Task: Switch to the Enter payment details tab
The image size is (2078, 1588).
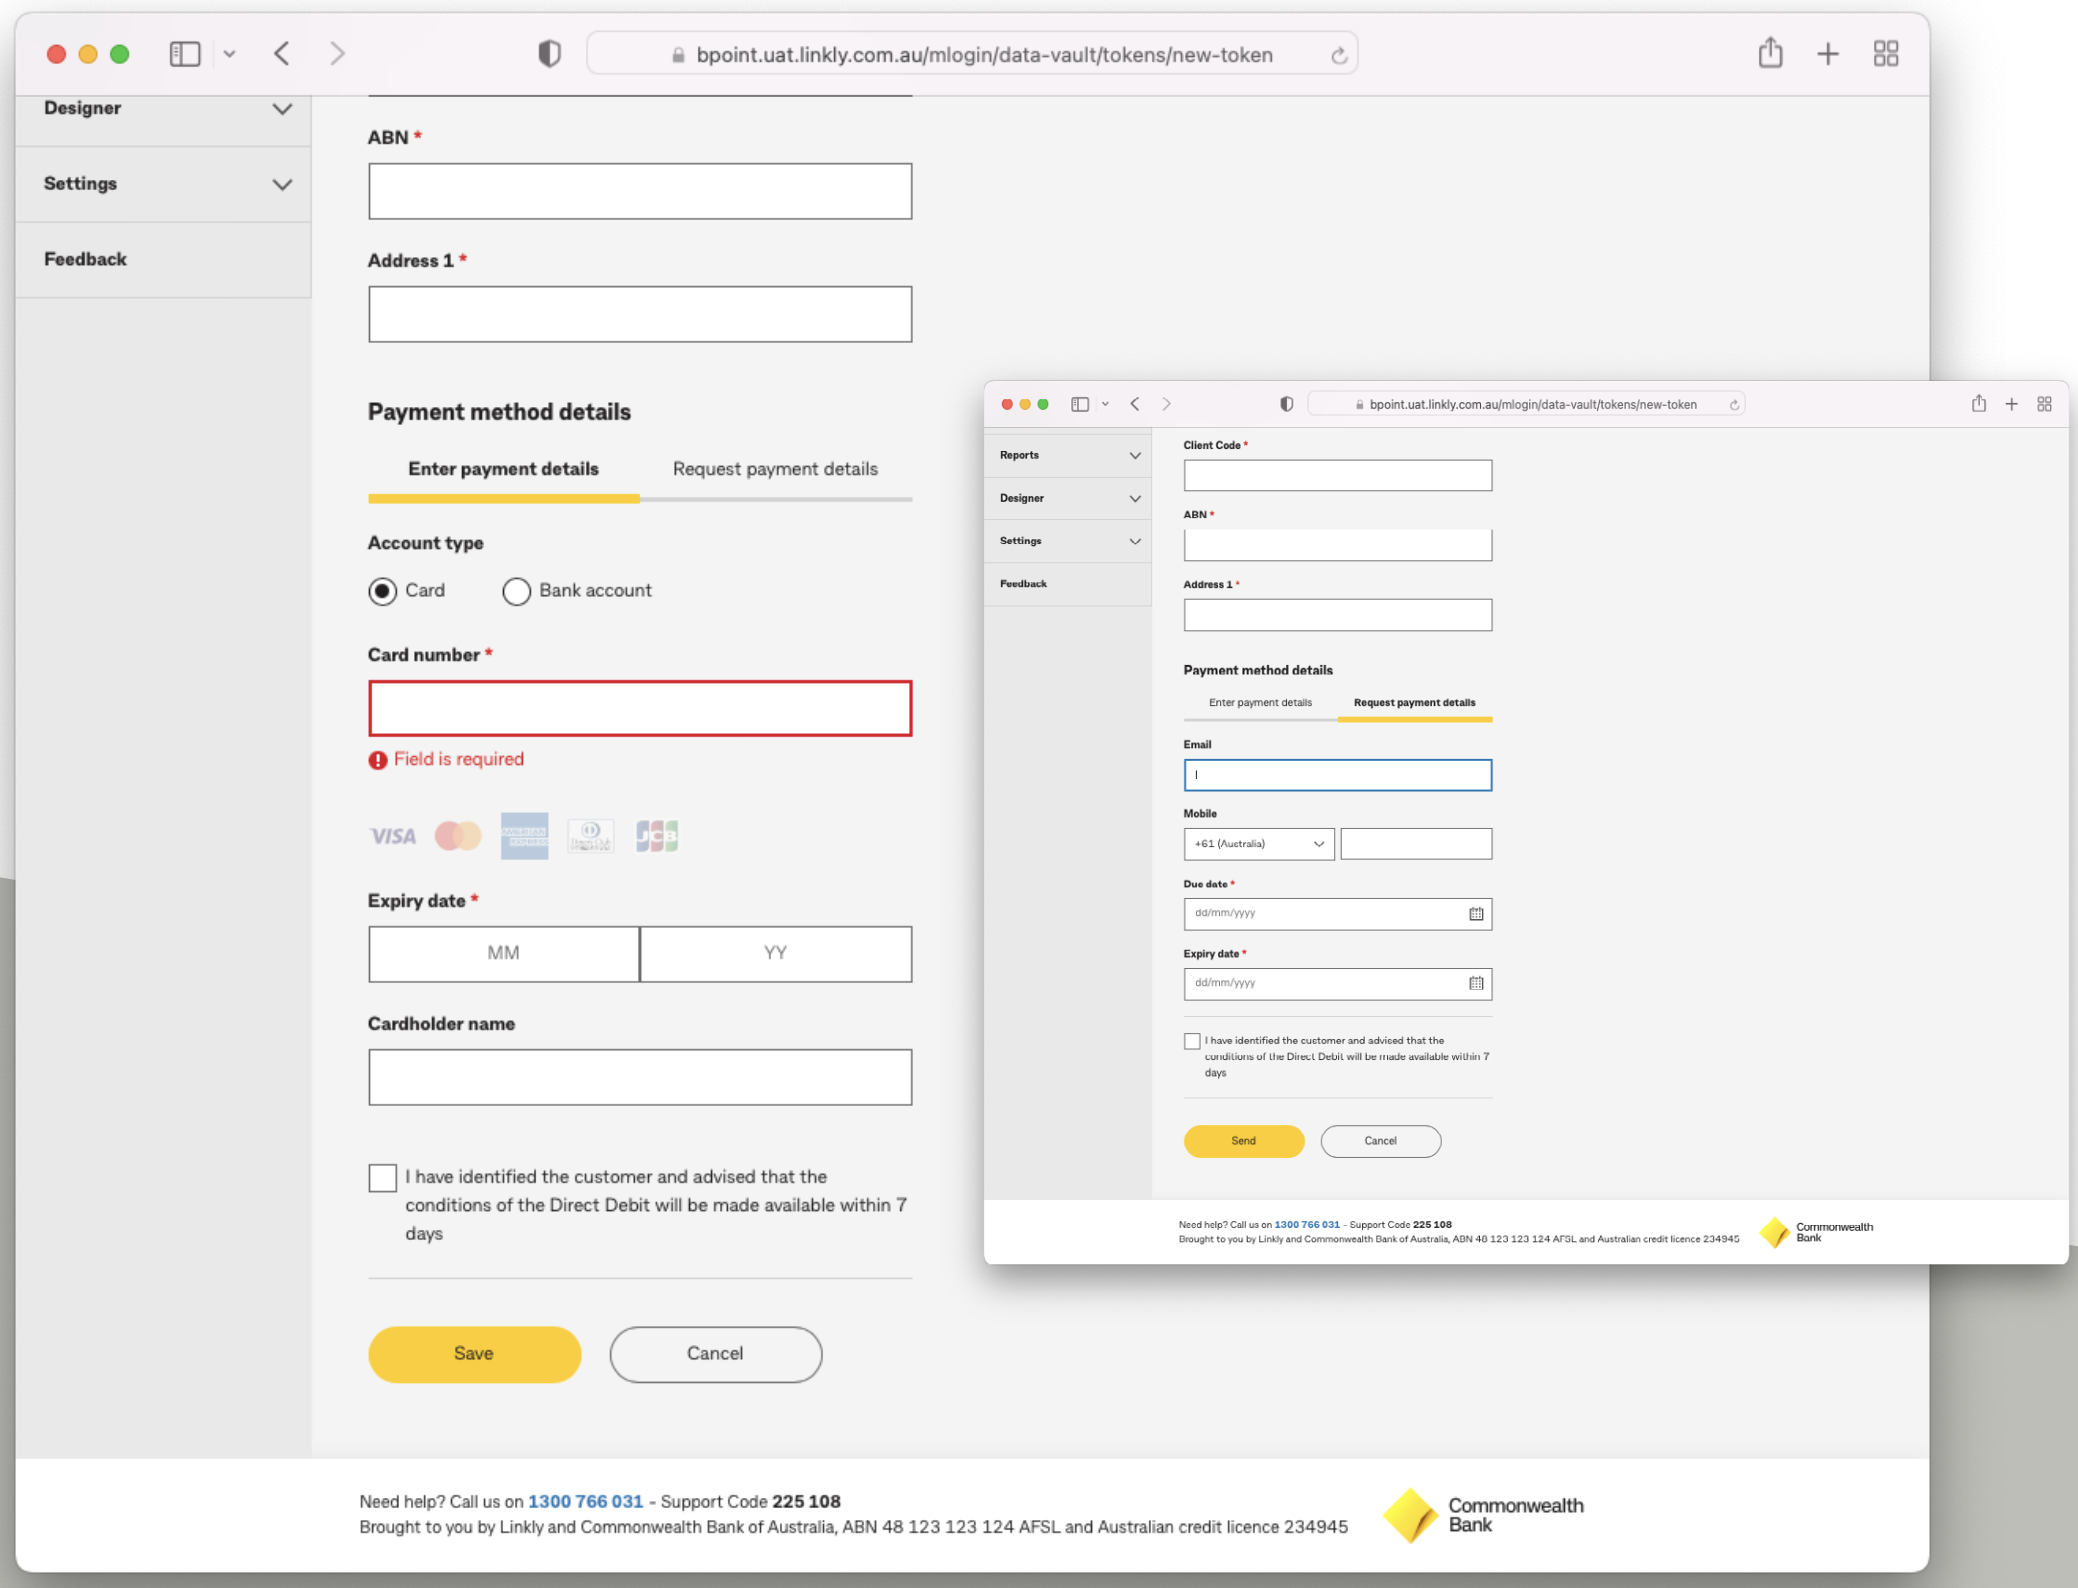Action: [503, 468]
